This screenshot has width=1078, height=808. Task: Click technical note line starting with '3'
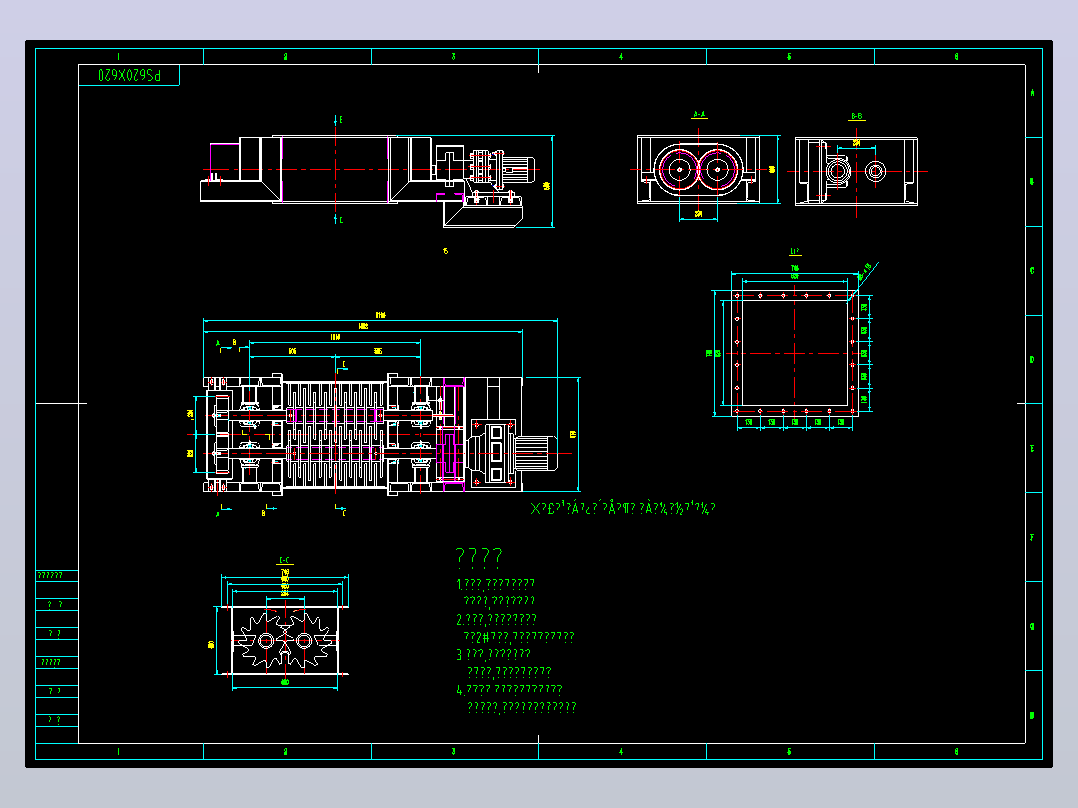[x=494, y=654]
